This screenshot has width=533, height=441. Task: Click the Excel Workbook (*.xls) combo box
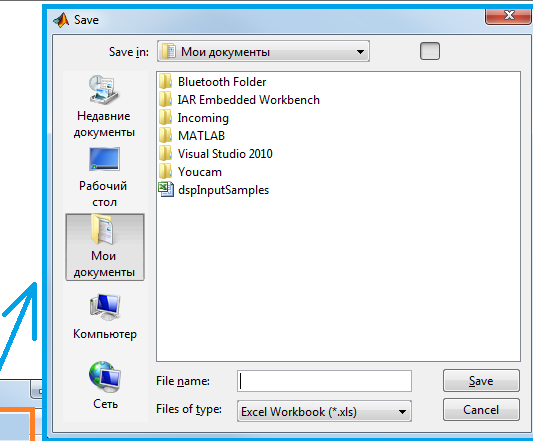point(324,411)
